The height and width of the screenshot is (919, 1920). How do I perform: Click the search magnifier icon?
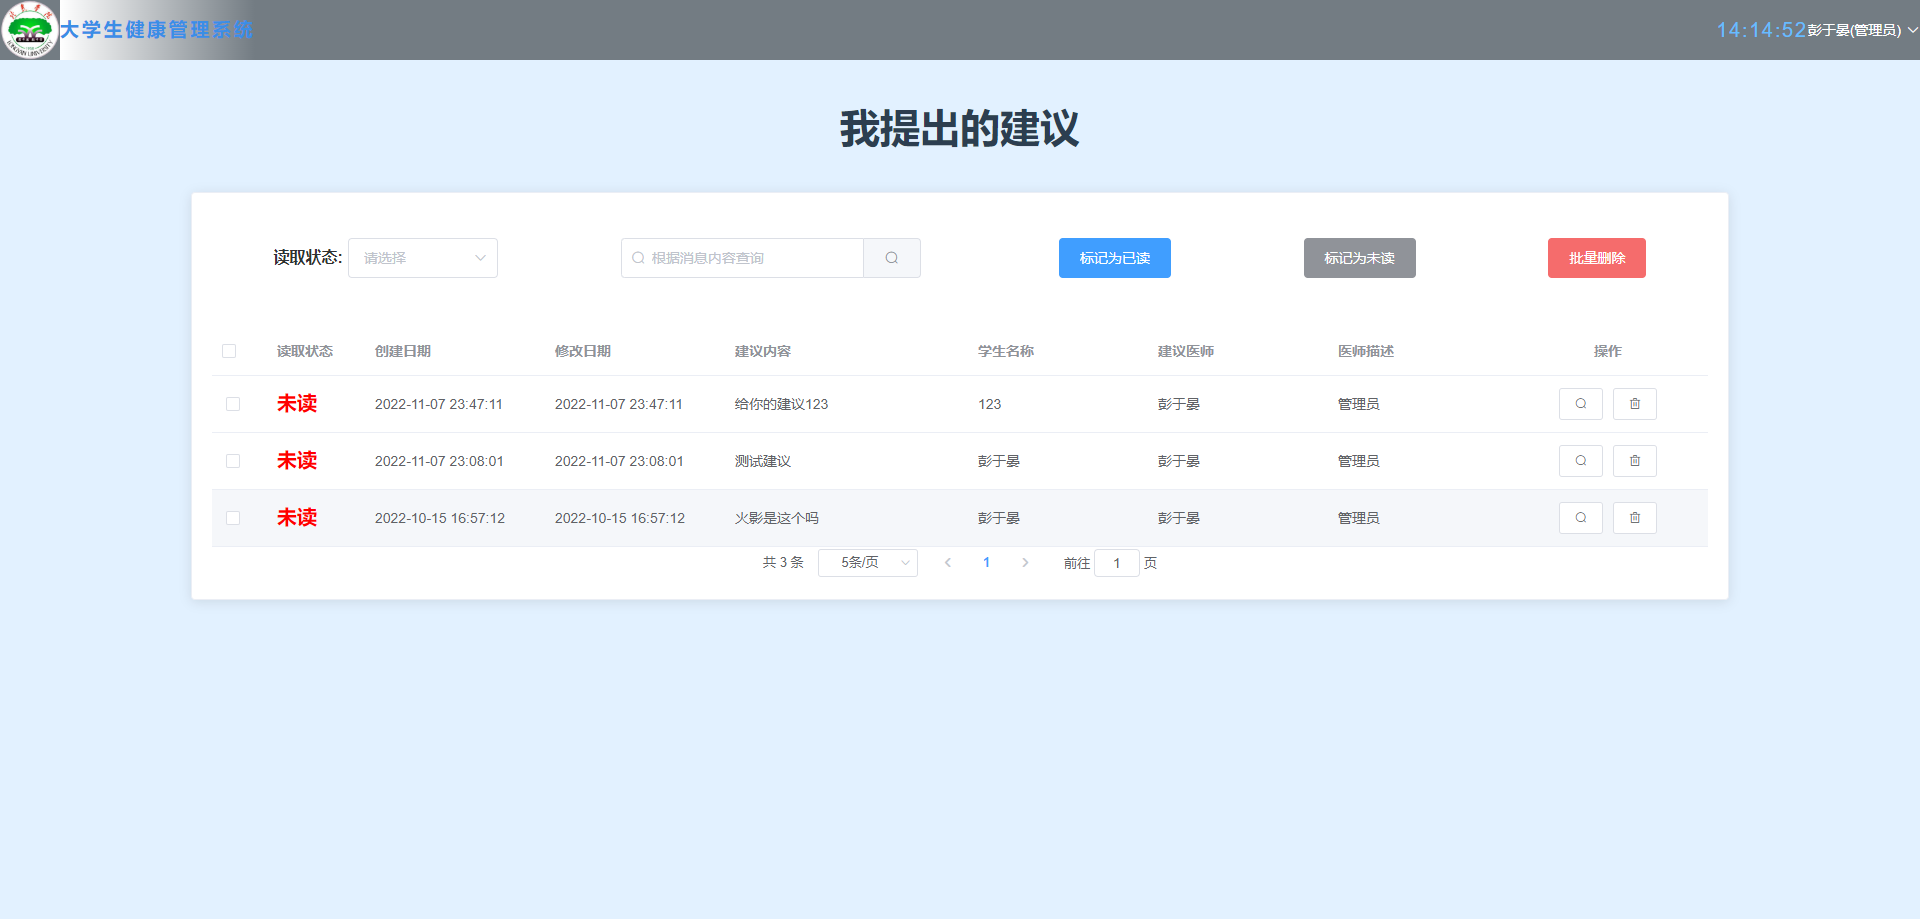click(890, 257)
